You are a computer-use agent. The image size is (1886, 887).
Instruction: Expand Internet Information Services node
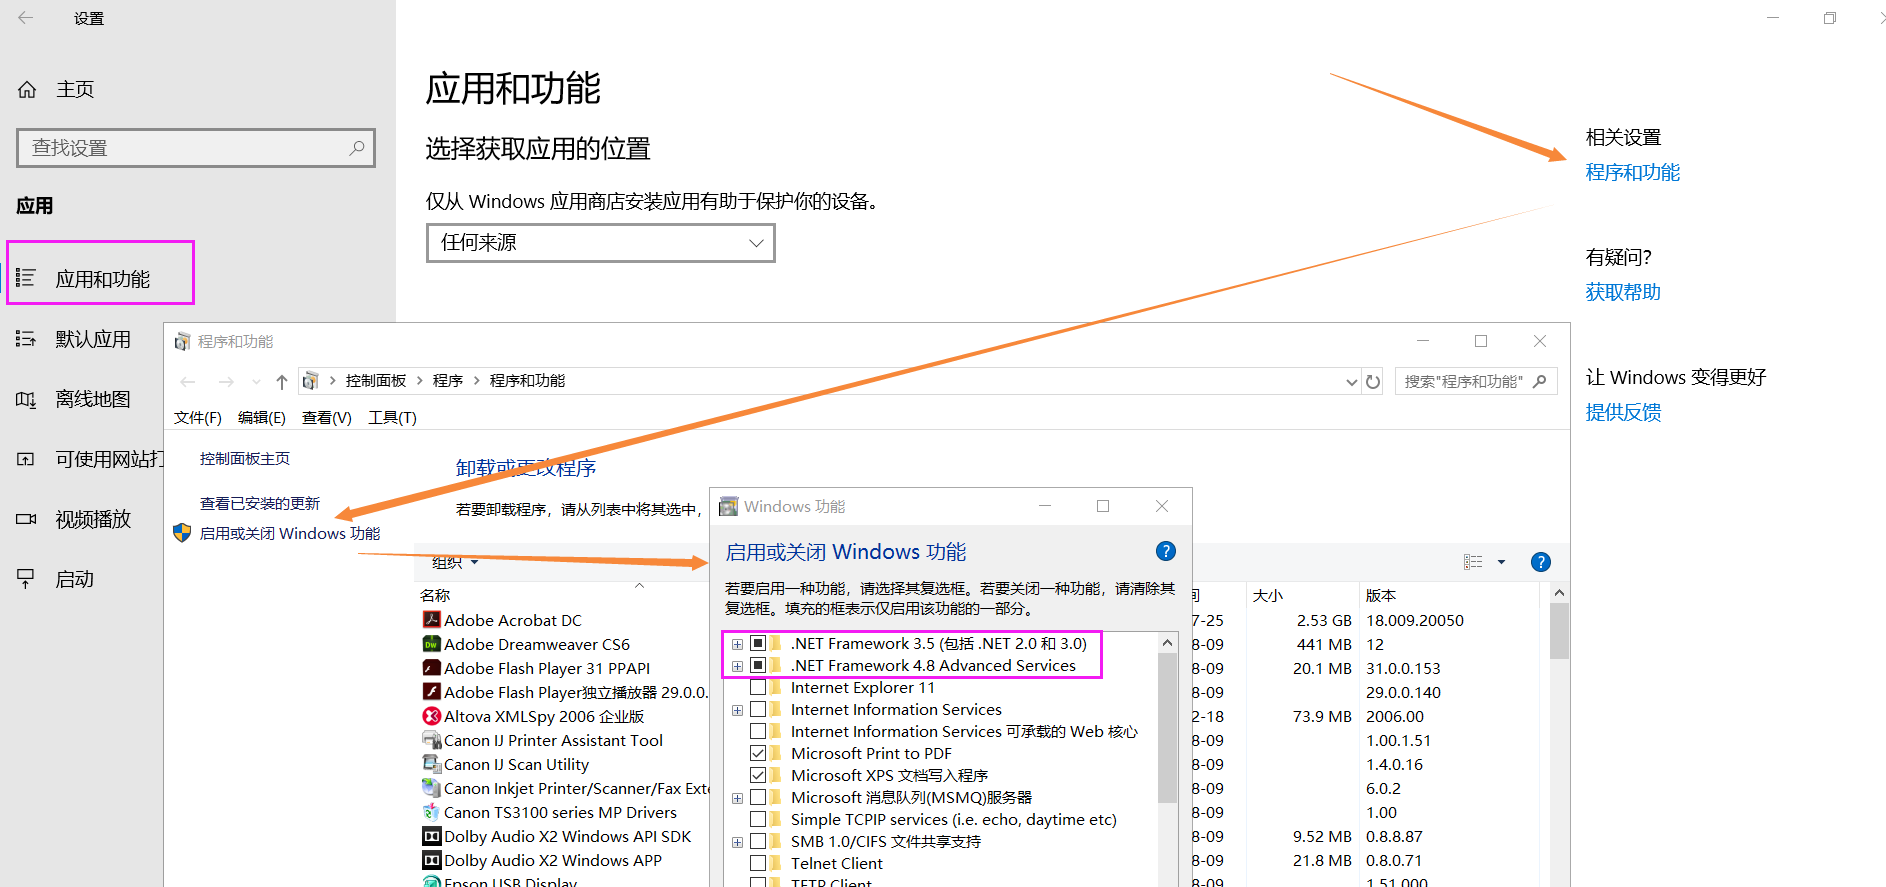737,710
